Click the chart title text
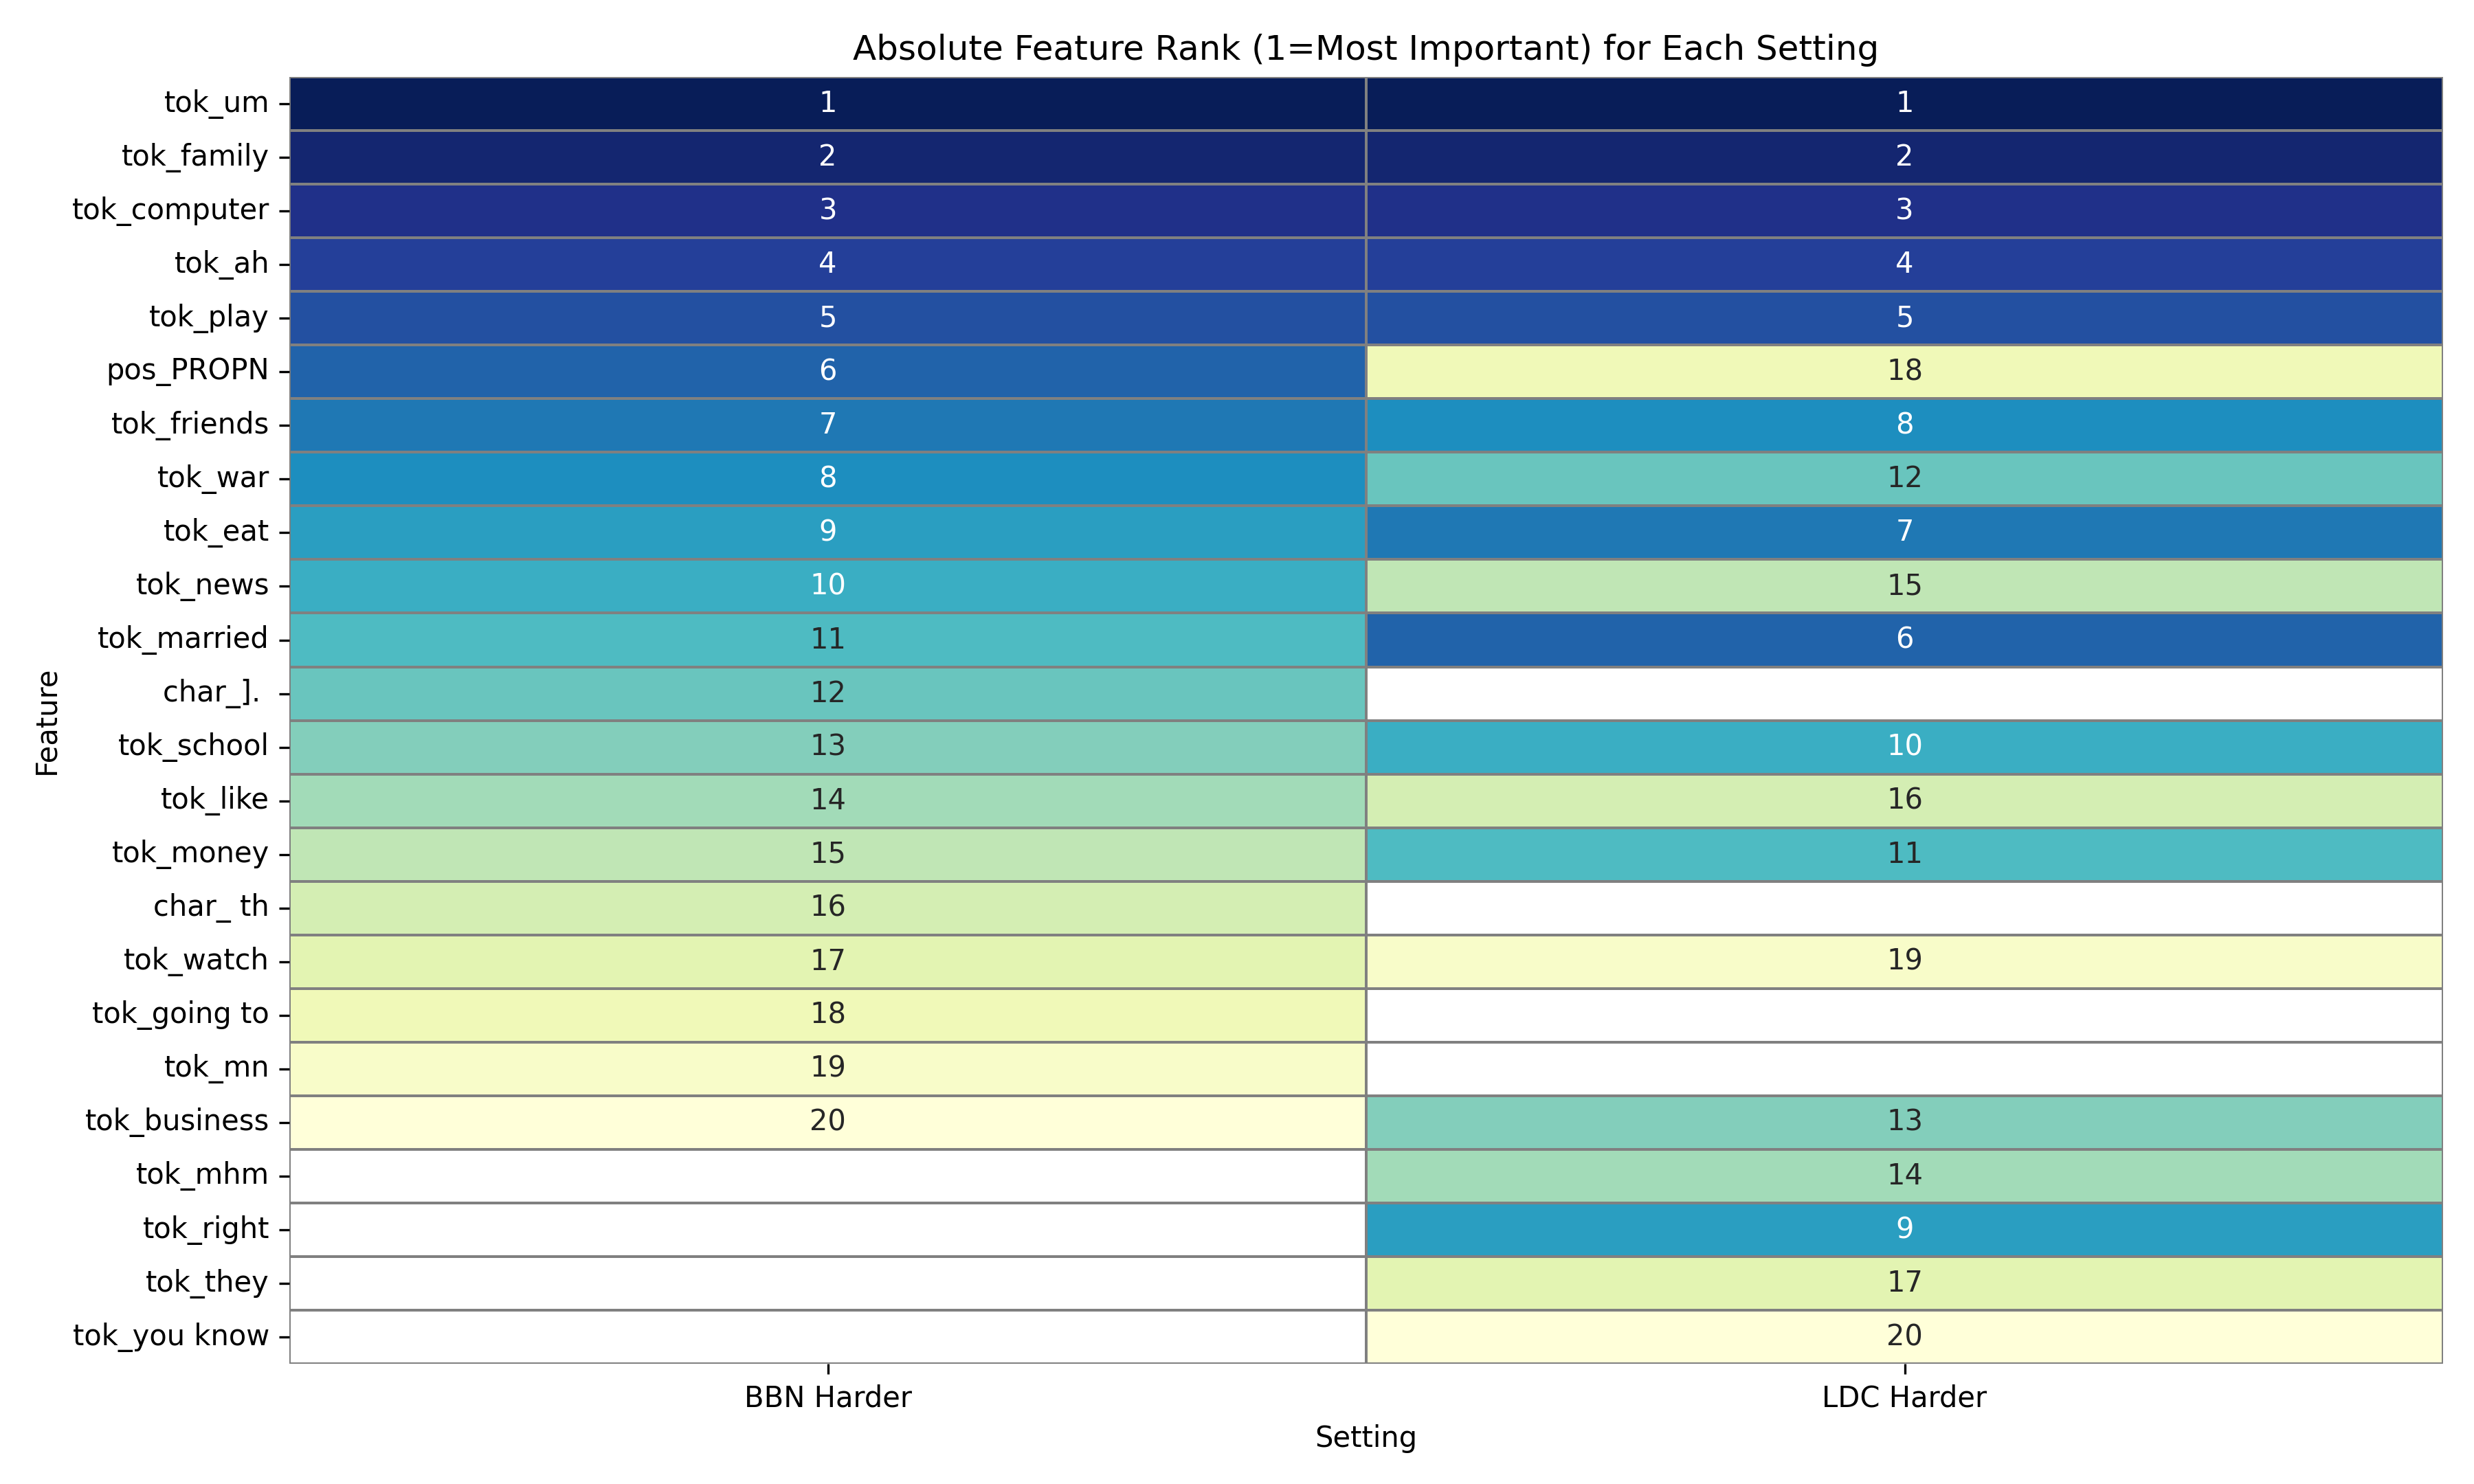This screenshot has width=2474, height=1484. (x=1365, y=48)
